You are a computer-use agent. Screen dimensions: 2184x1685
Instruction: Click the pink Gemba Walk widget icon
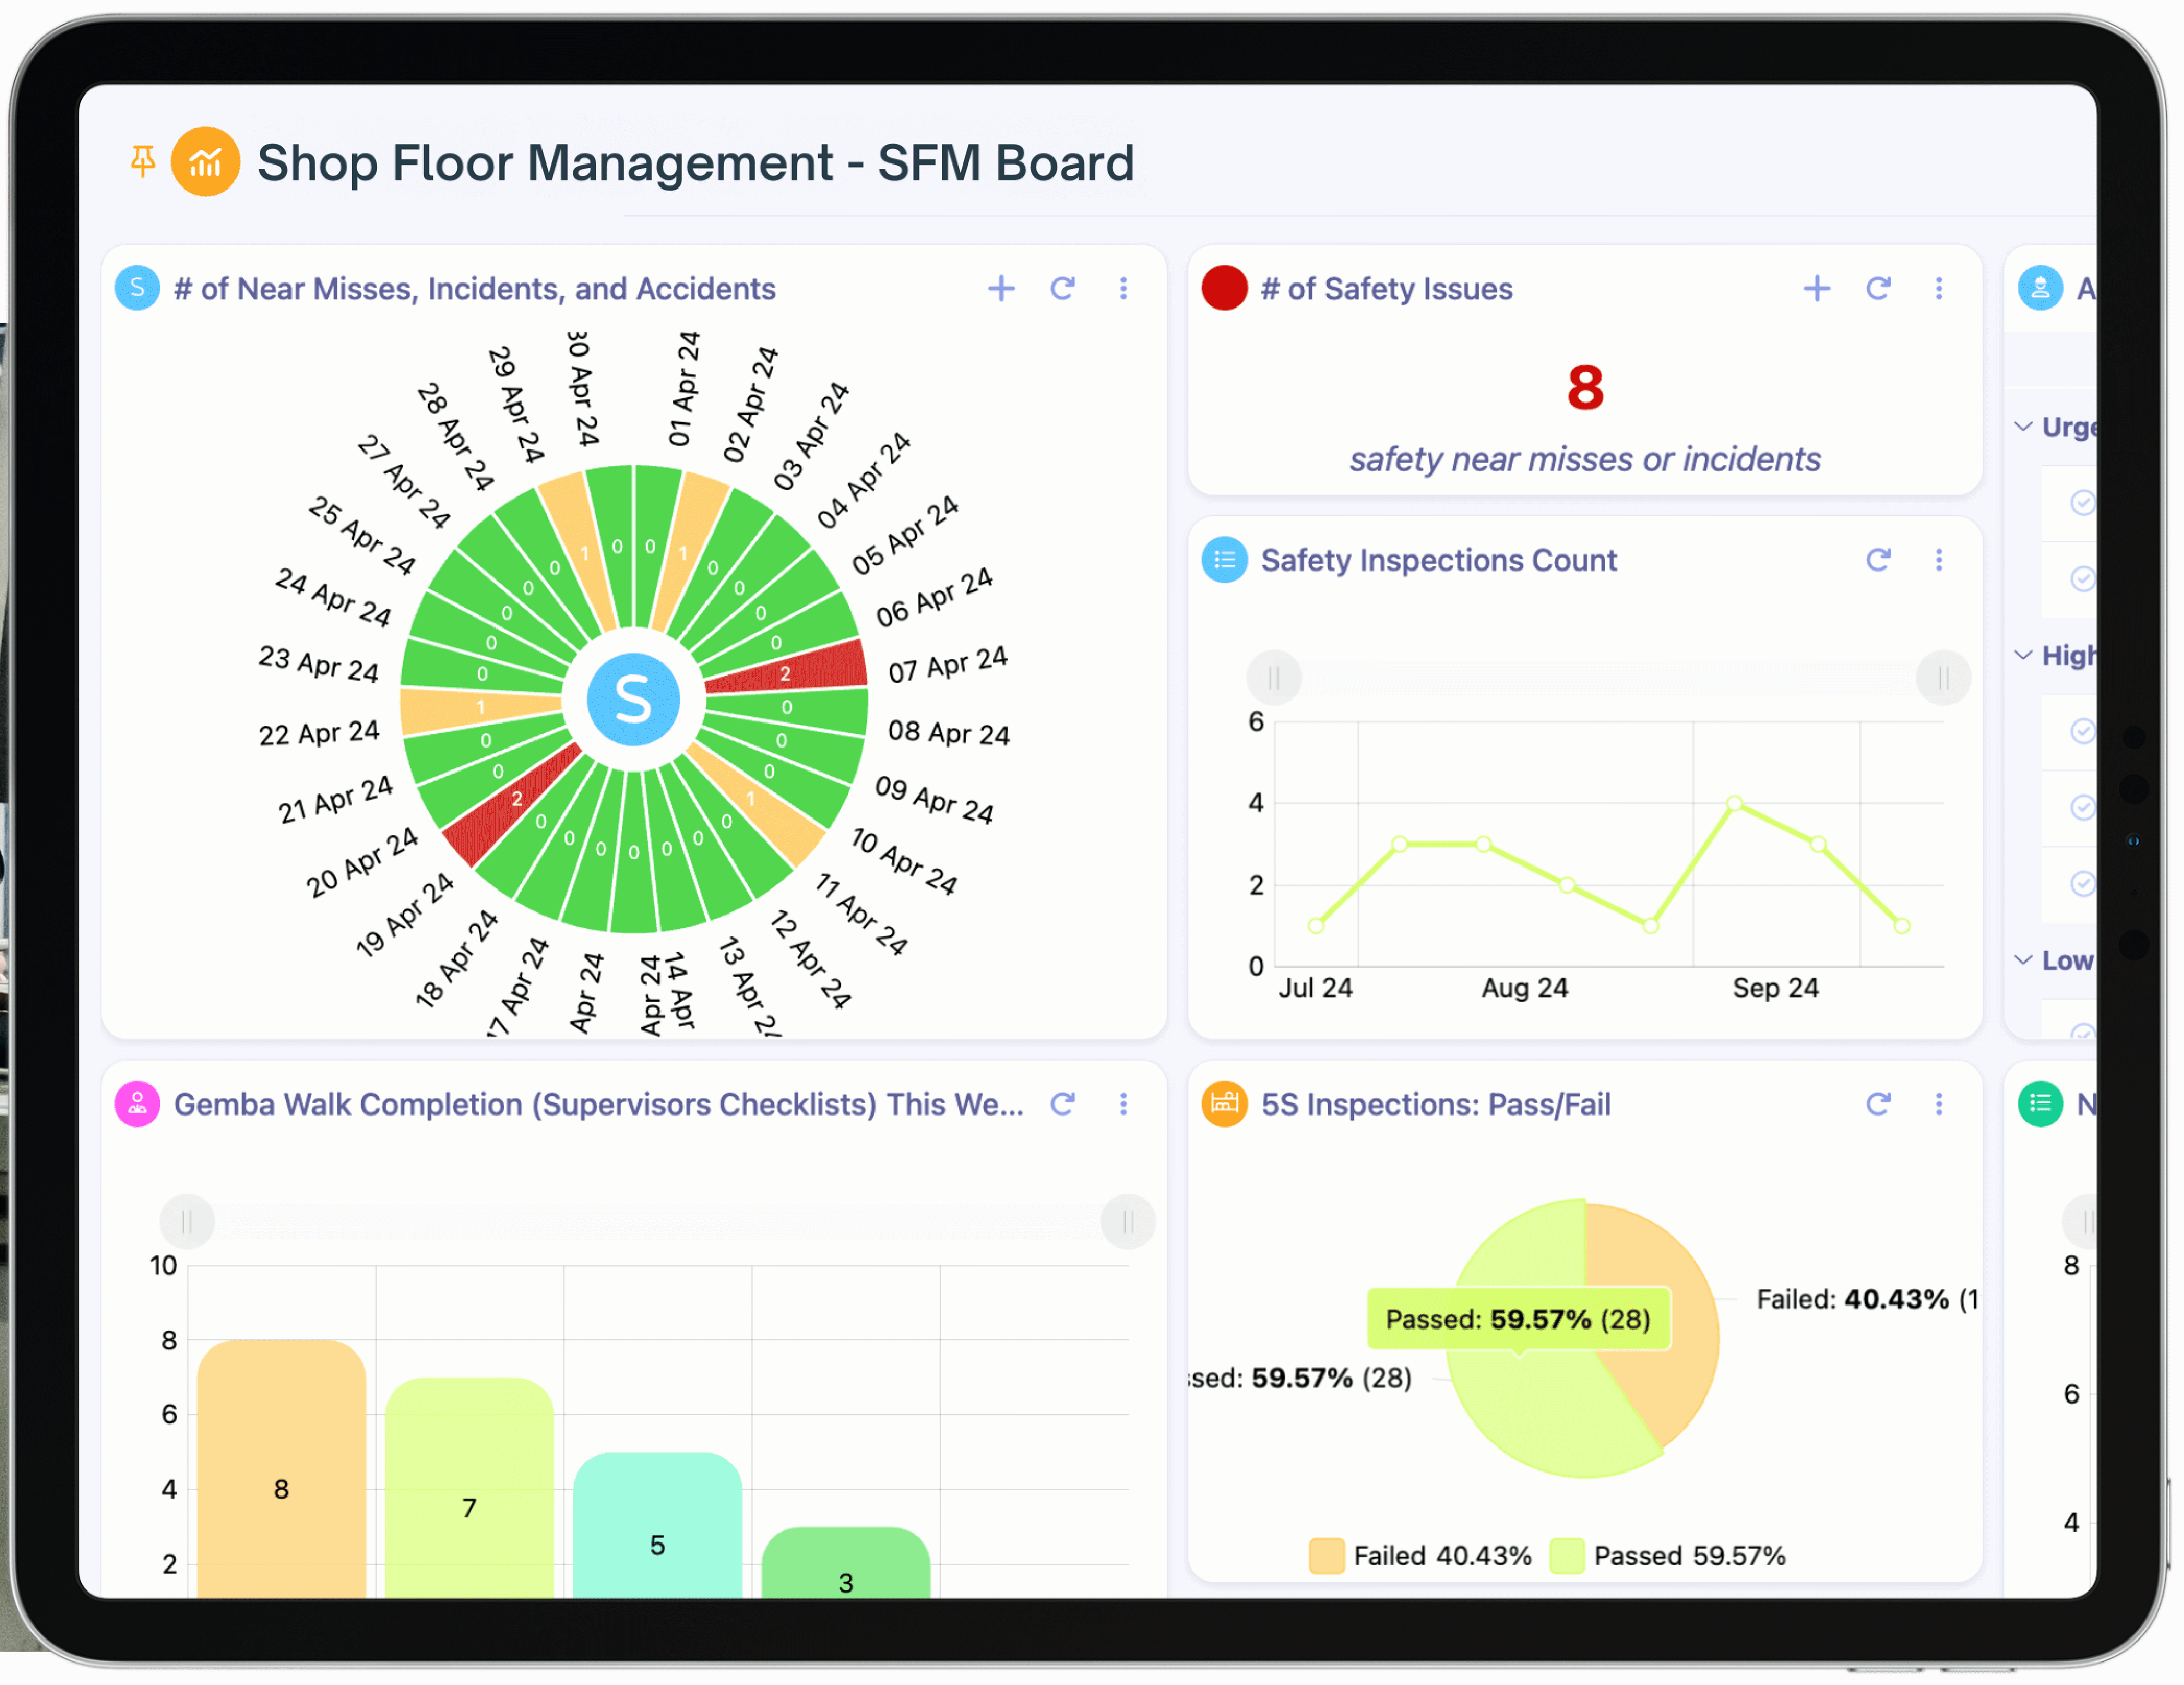(x=138, y=1104)
